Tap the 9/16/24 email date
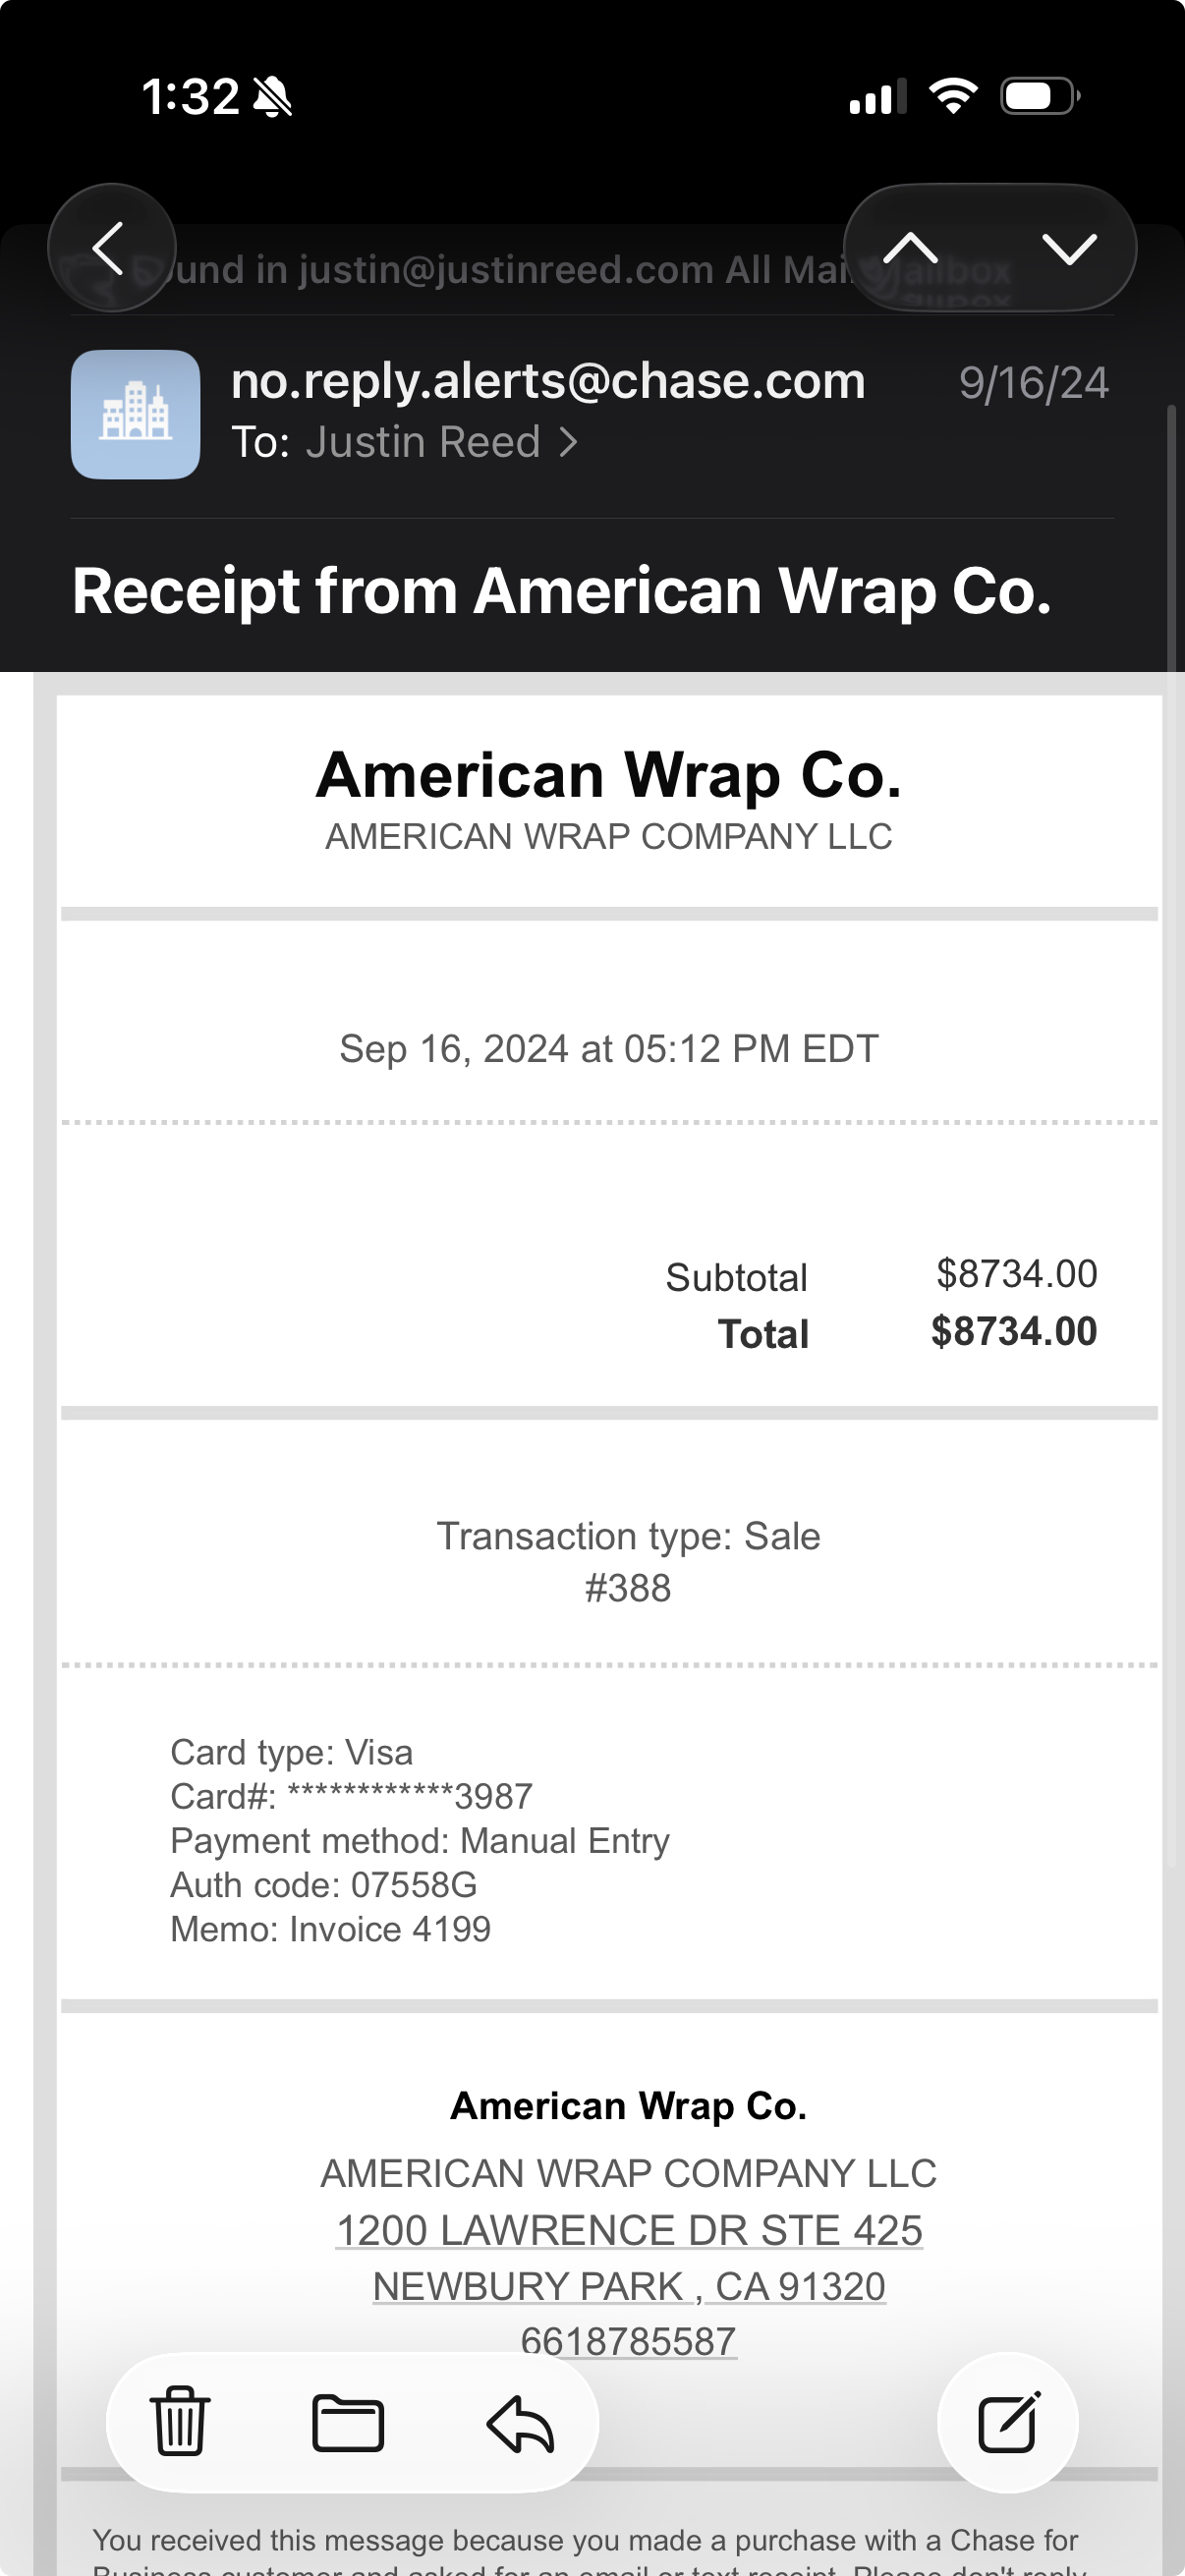The height and width of the screenshot is (2576, 1185). (x=1034, y=383)
